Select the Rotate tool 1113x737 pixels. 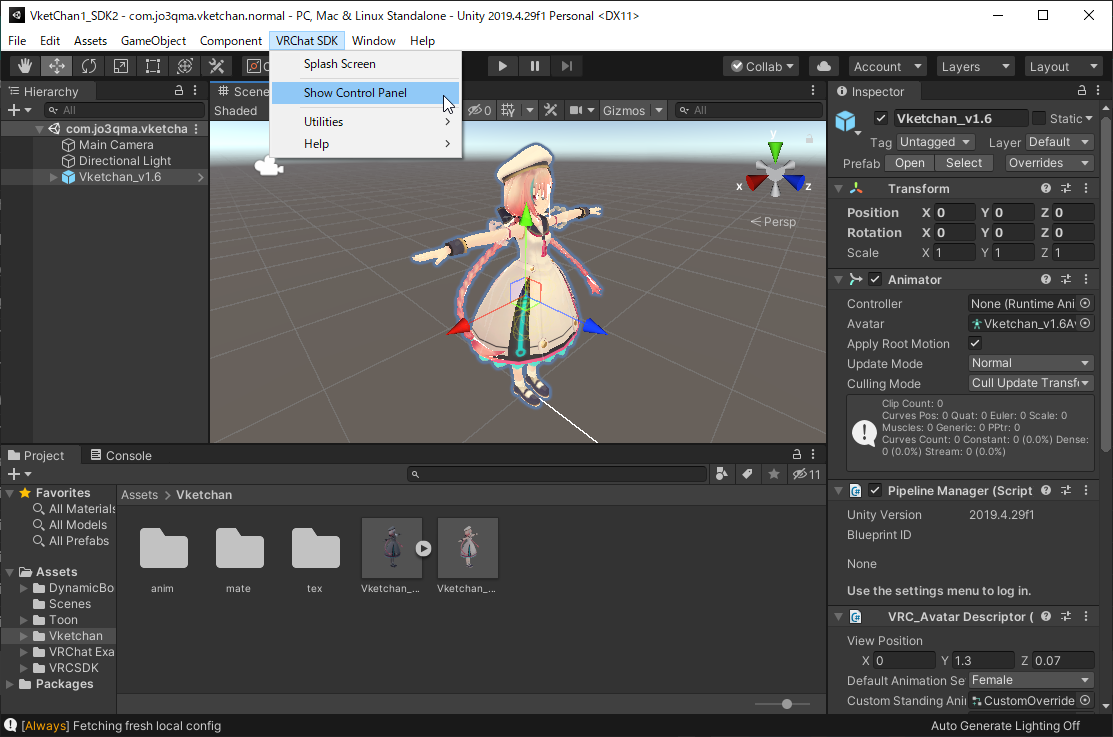[x=89, y=66]
